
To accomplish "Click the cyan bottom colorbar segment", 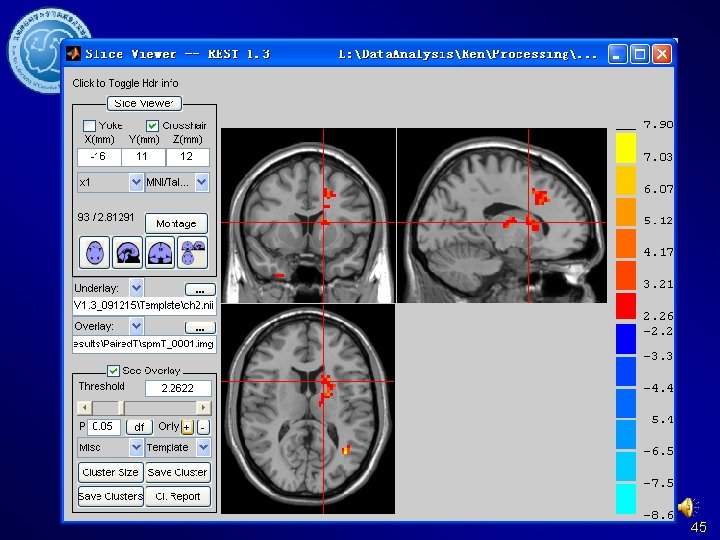I will tap(625, 499).
